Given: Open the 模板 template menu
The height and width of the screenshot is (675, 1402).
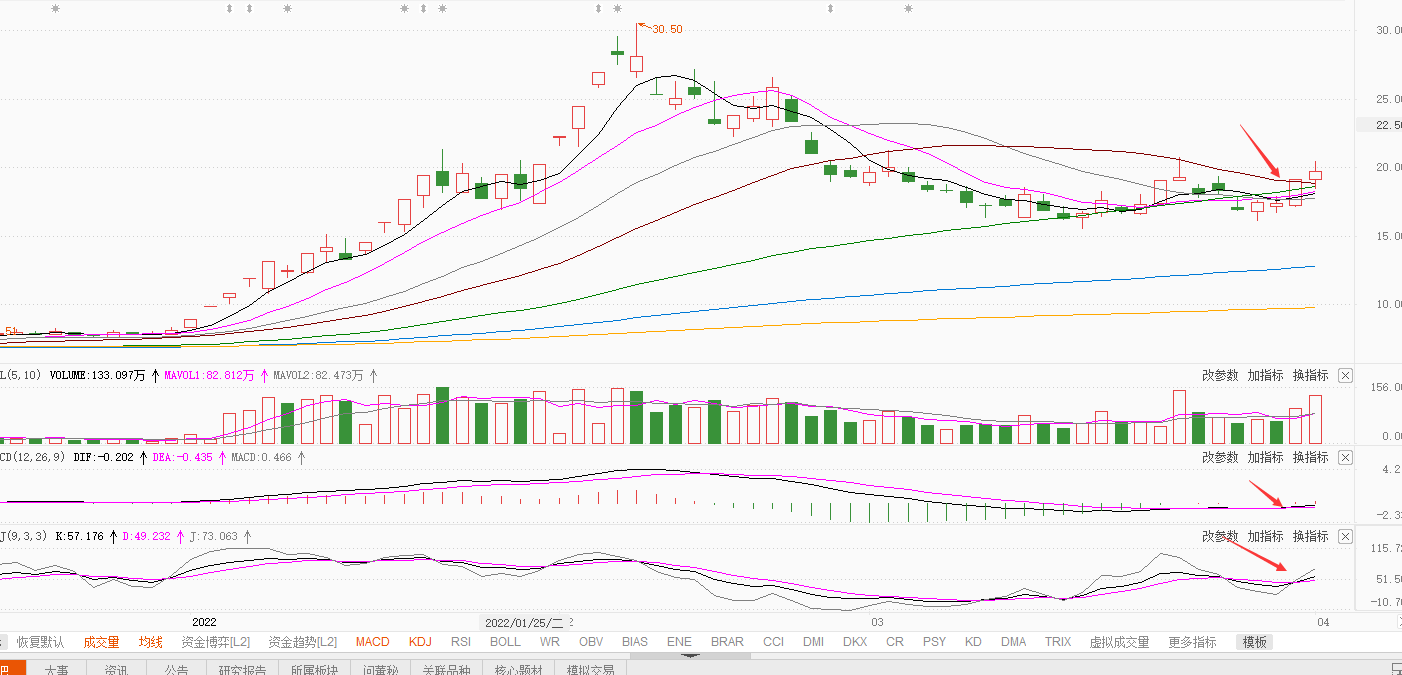Looking at the screenshot, I should (1255, 642).
